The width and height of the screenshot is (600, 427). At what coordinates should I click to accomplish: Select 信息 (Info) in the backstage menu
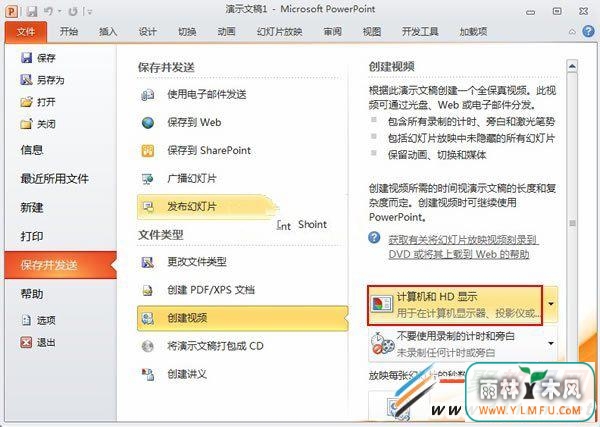pos(32,150)
